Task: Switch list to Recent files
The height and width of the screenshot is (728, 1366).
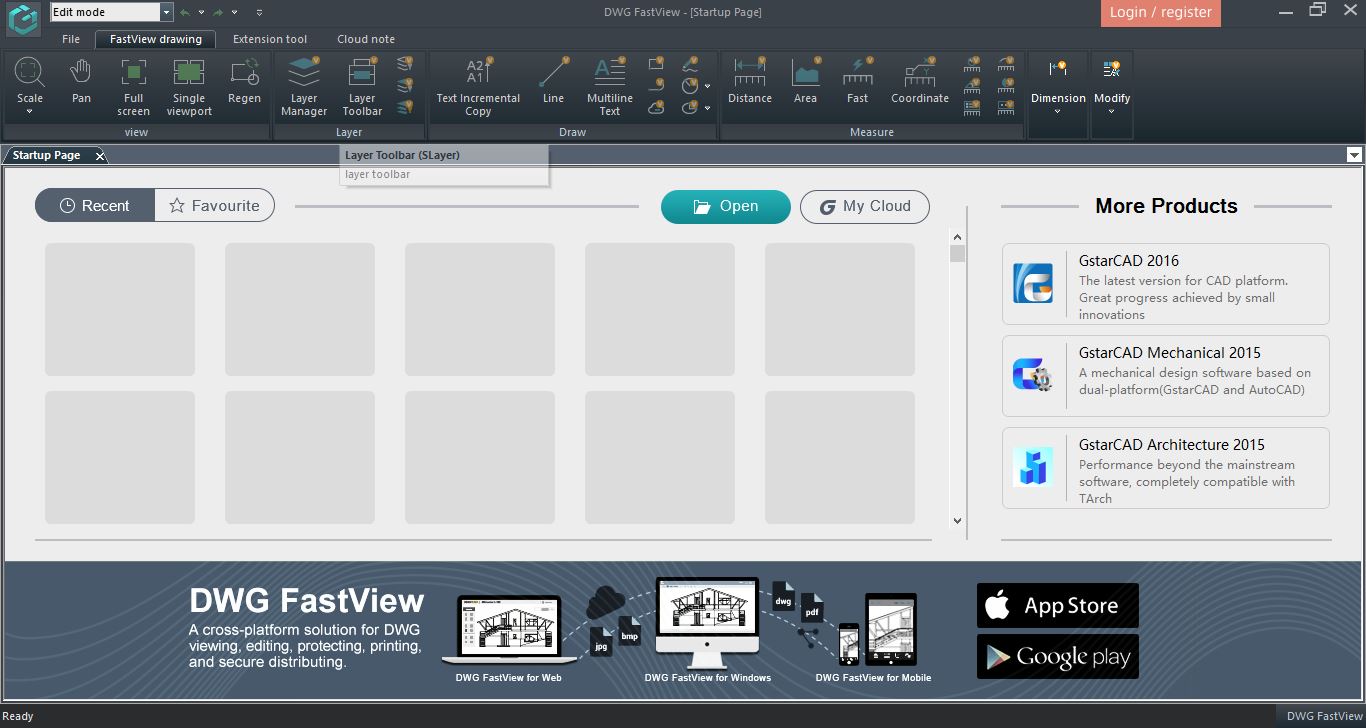Action: tap(95, 205)
